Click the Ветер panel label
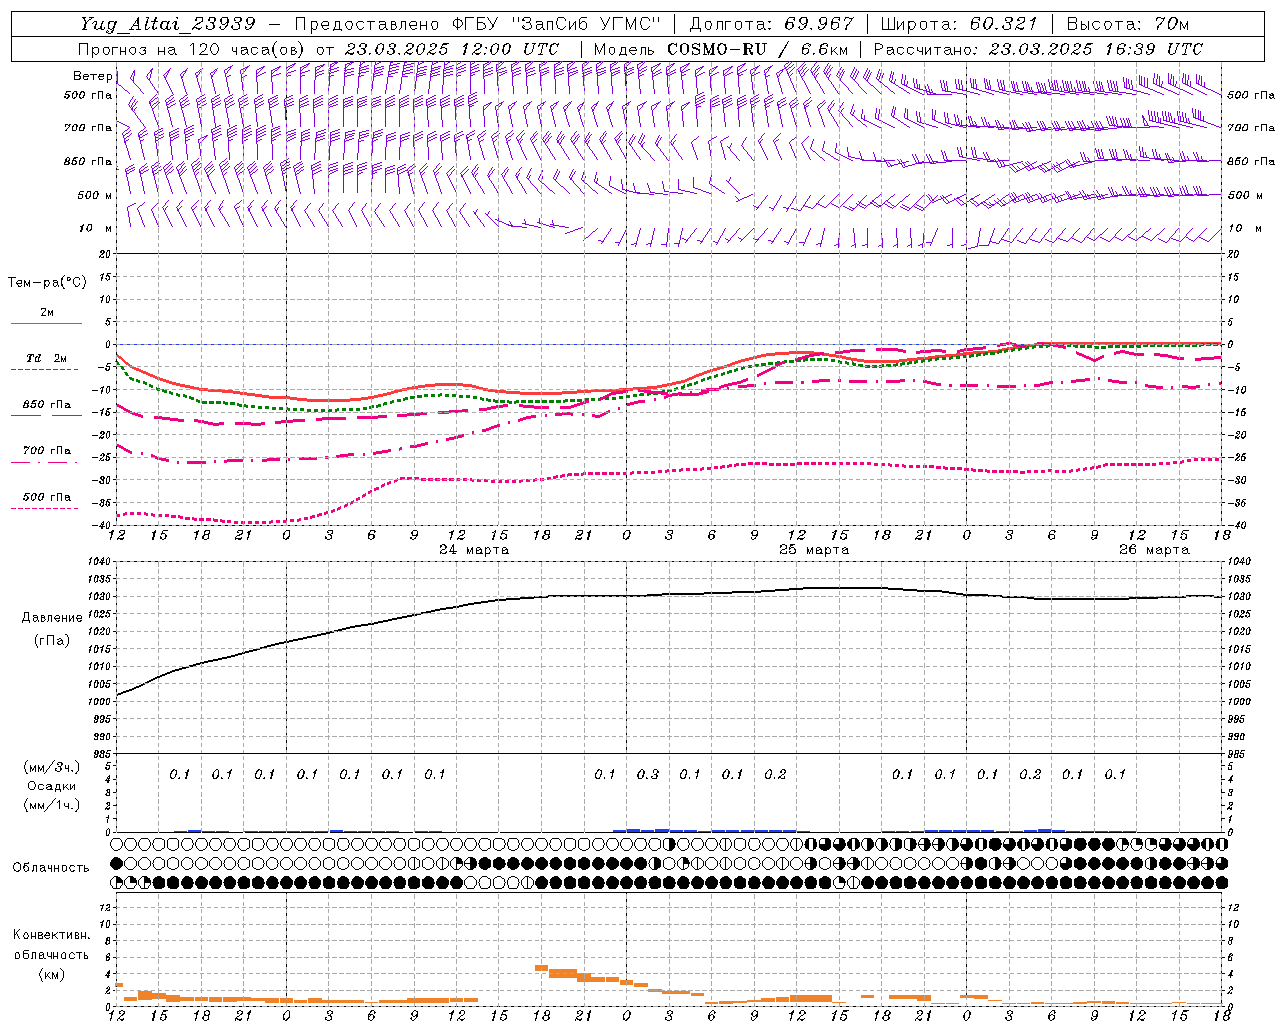The image size is (1280, 1024). 92,76
